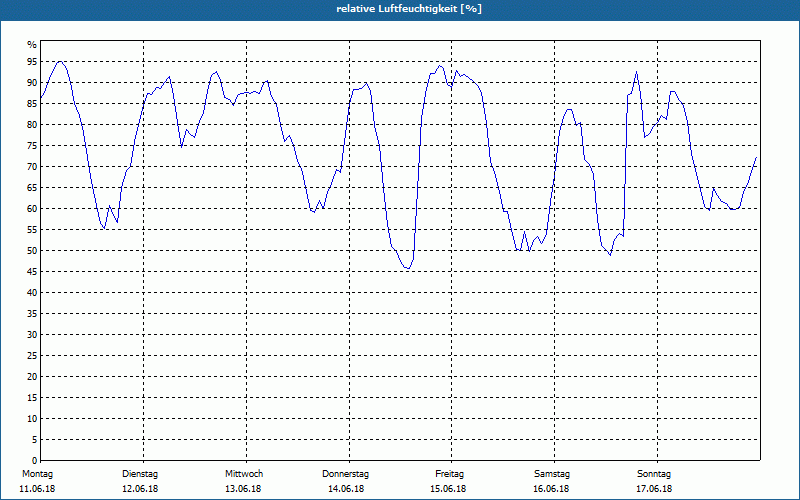Viewport: 800px width, 500px height.
Task: Click the '%' unit label on the y-axis
Action: tap(32, 45)
